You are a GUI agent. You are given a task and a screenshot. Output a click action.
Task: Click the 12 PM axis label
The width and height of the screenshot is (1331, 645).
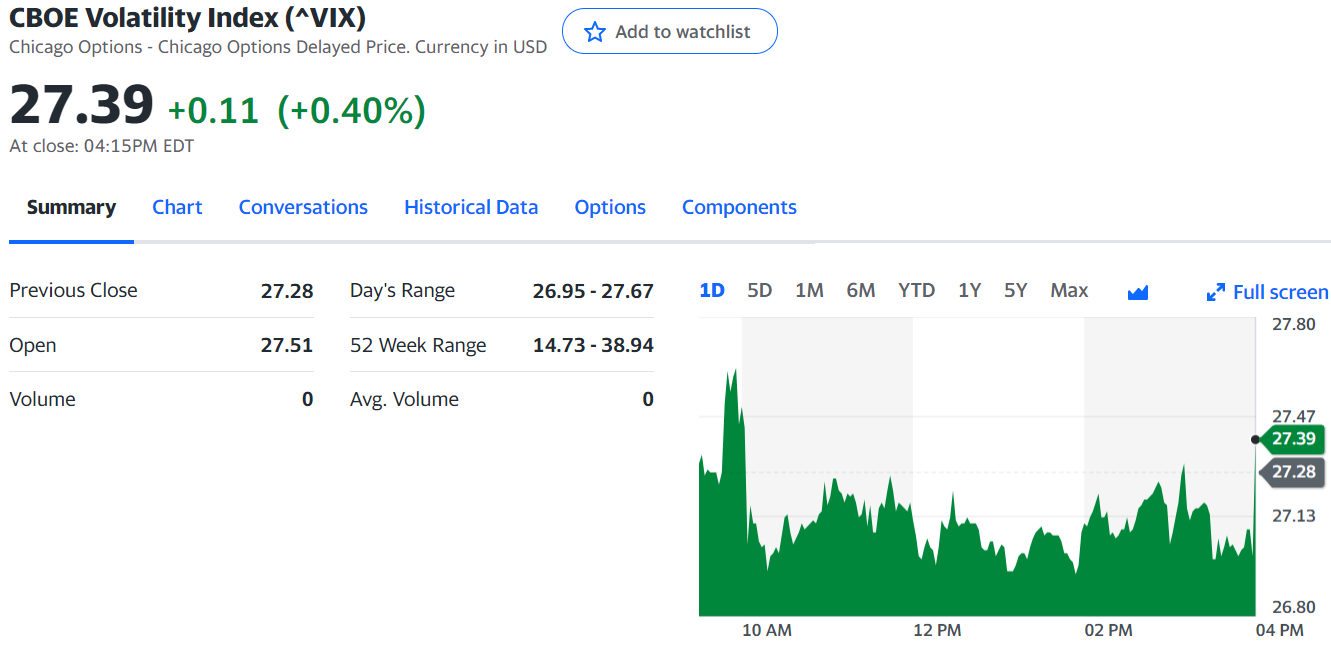(x=937, y=630)
